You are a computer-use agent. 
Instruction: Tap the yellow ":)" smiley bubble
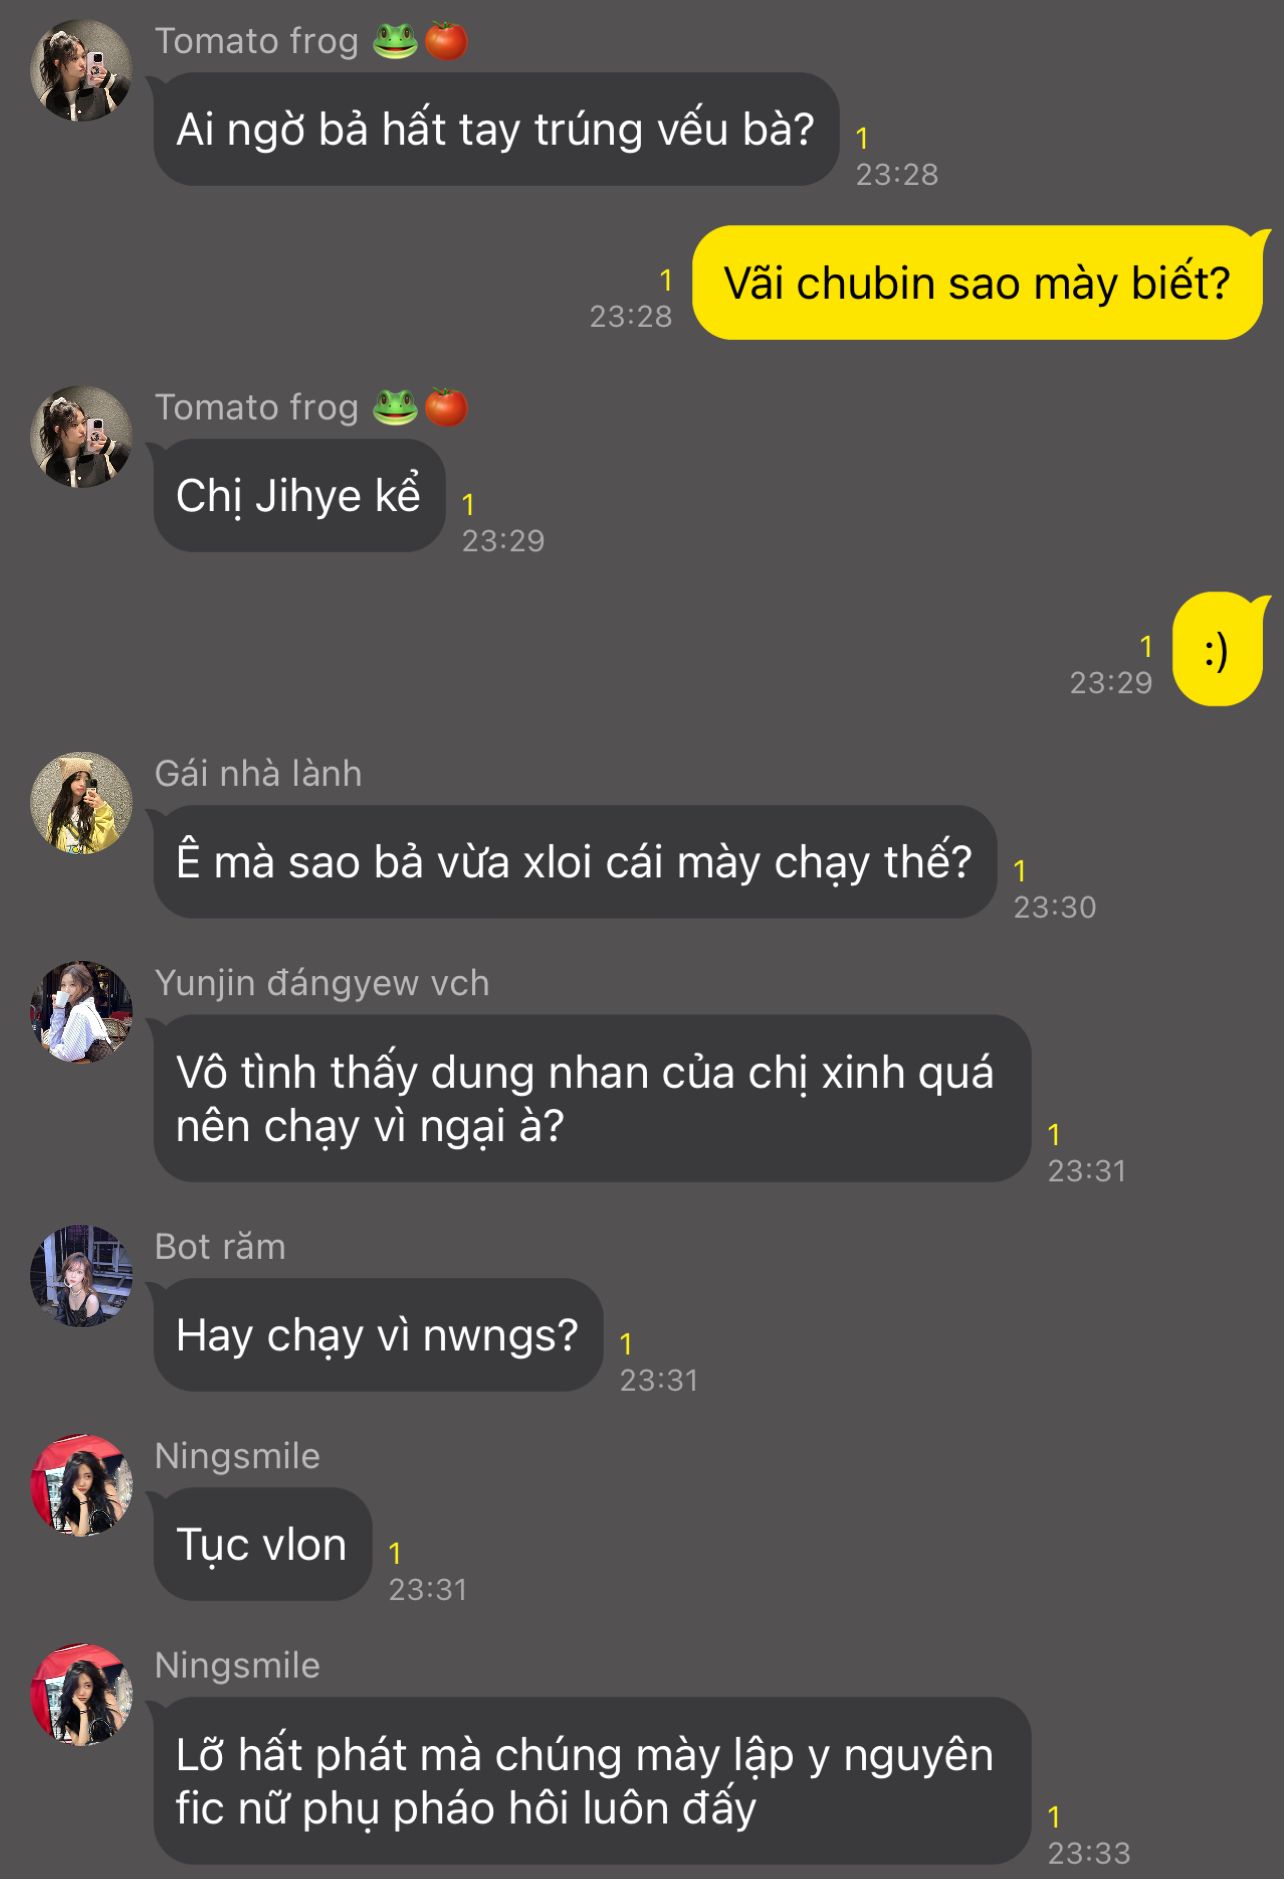pyautogui.click(x=1217, y=650)
